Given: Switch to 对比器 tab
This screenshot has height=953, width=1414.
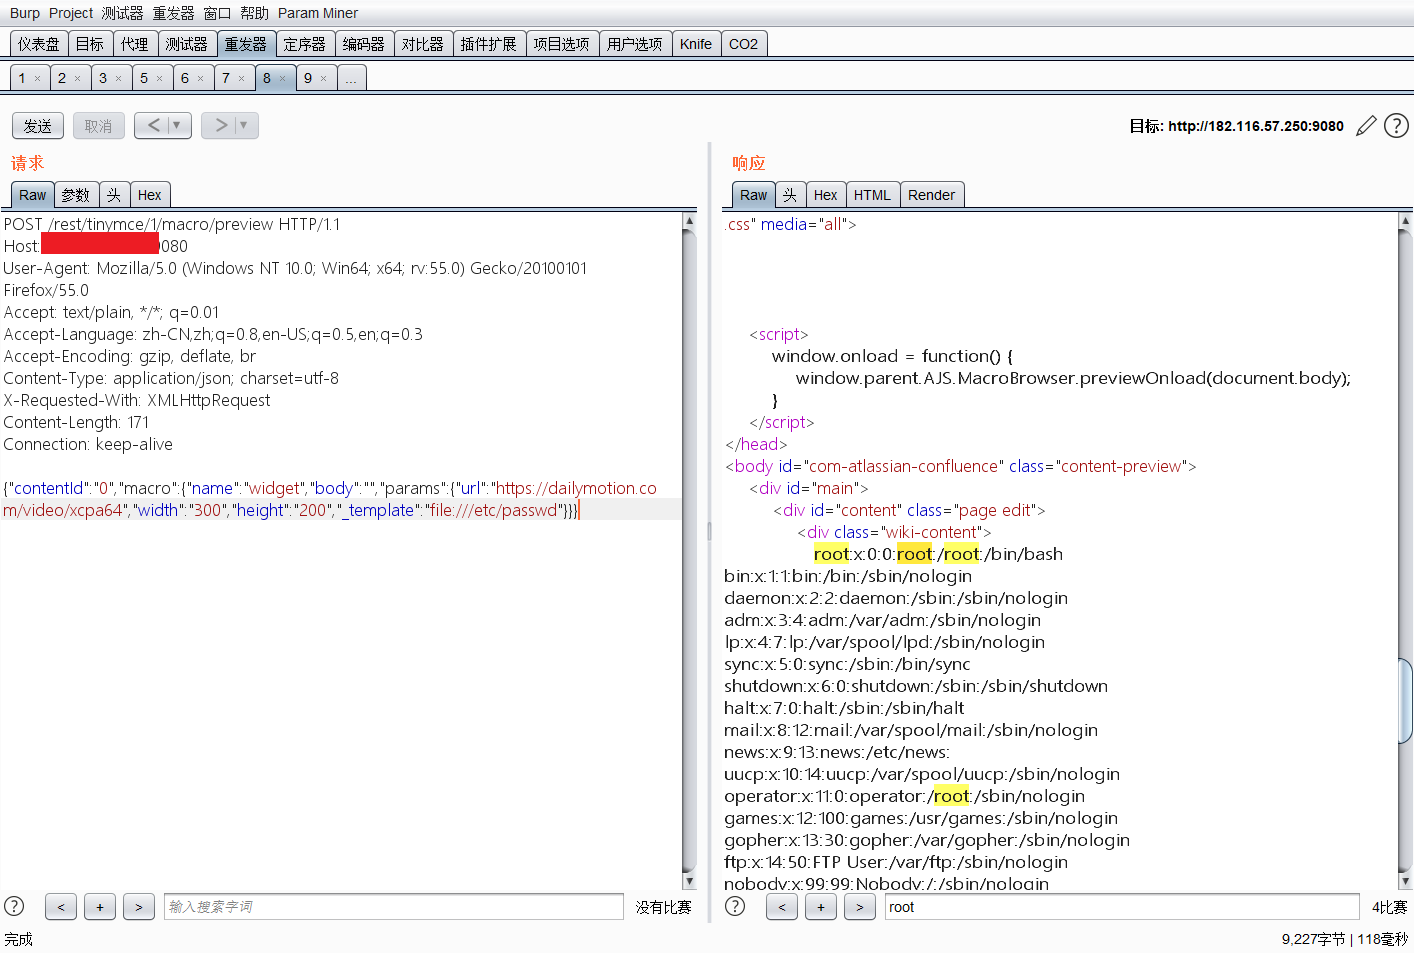Looking at the screenshot, I should (x=423, y=44).
